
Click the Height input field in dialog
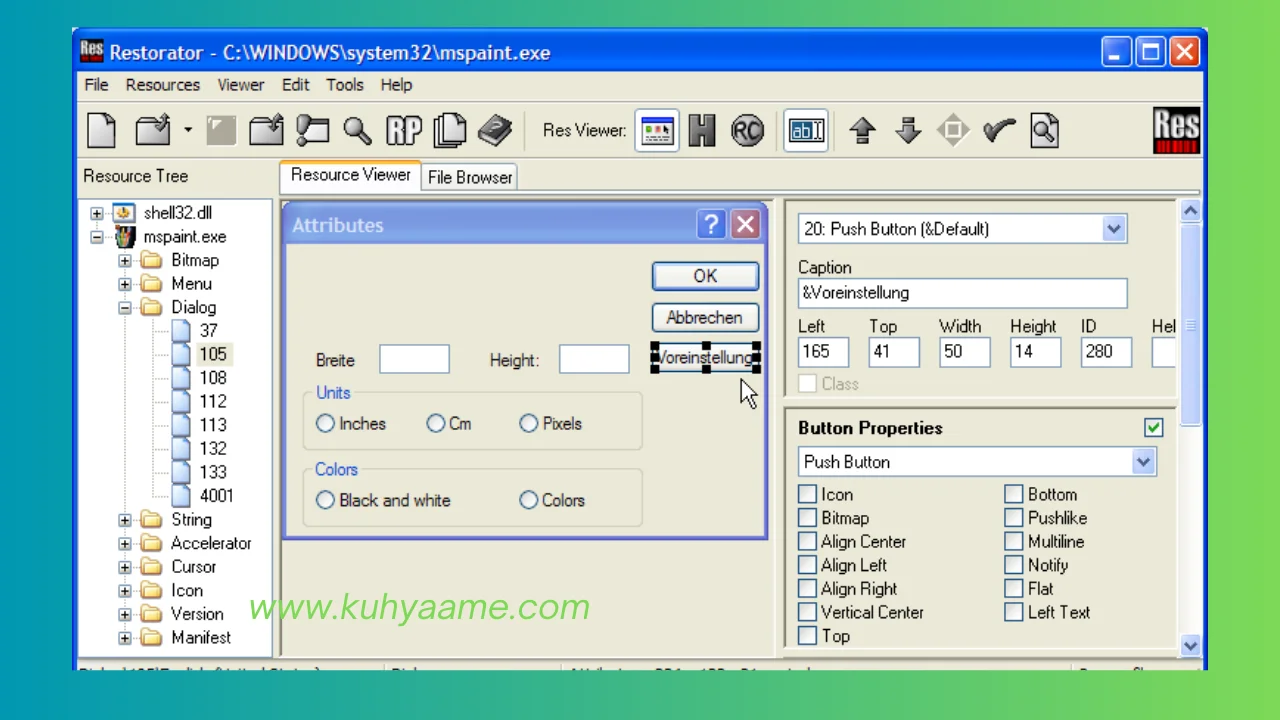(x=594, y=359)
